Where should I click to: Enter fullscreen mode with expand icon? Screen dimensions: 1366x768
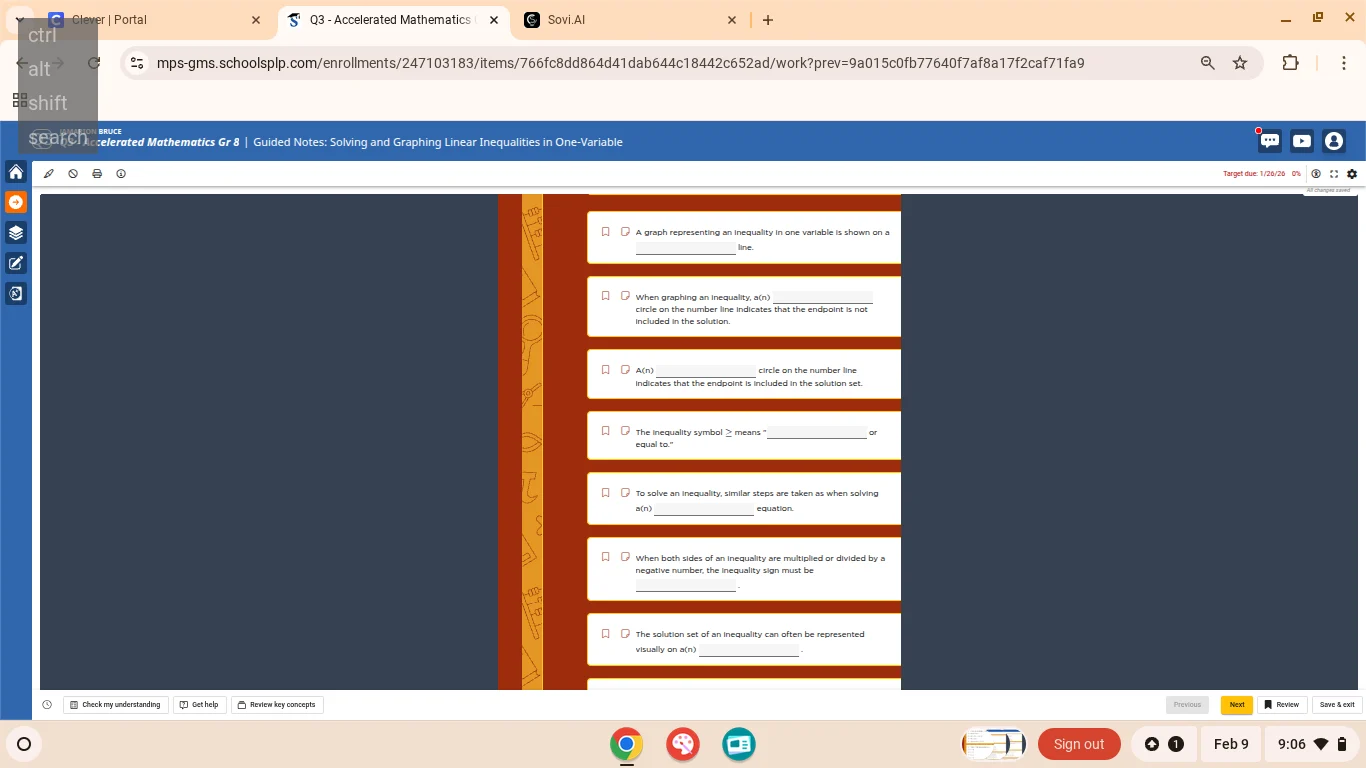(x=1334, y=174)
